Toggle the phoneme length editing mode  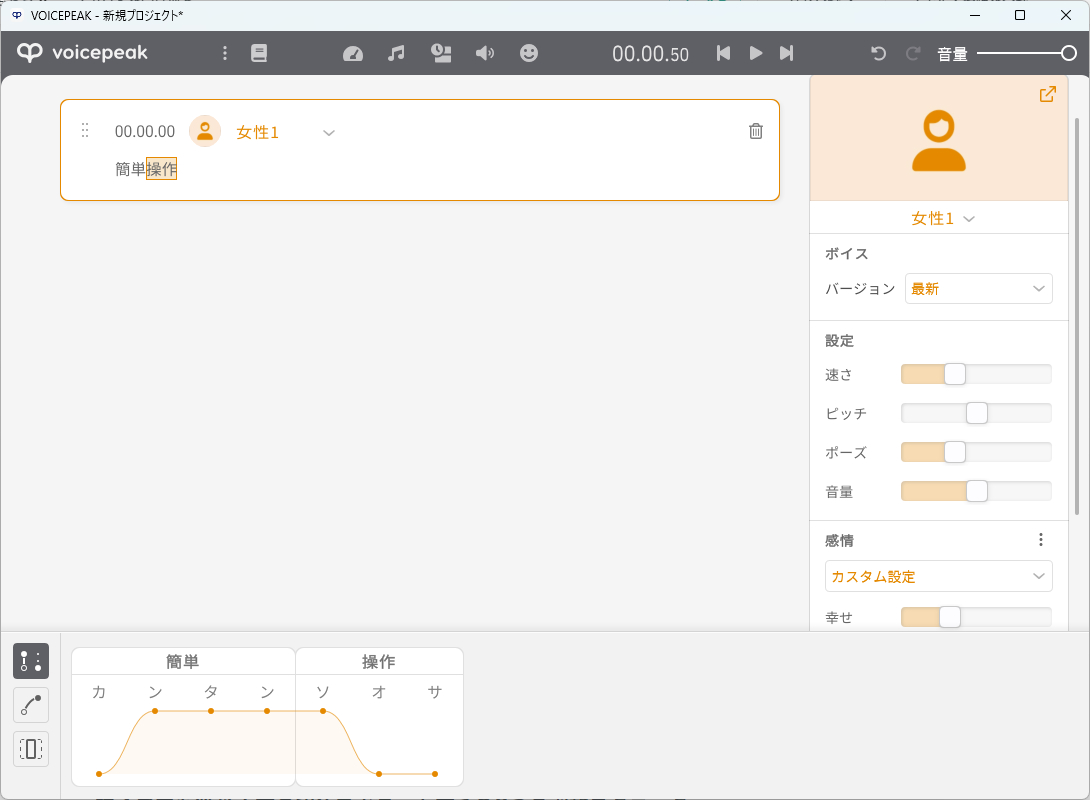click(31, 748)
